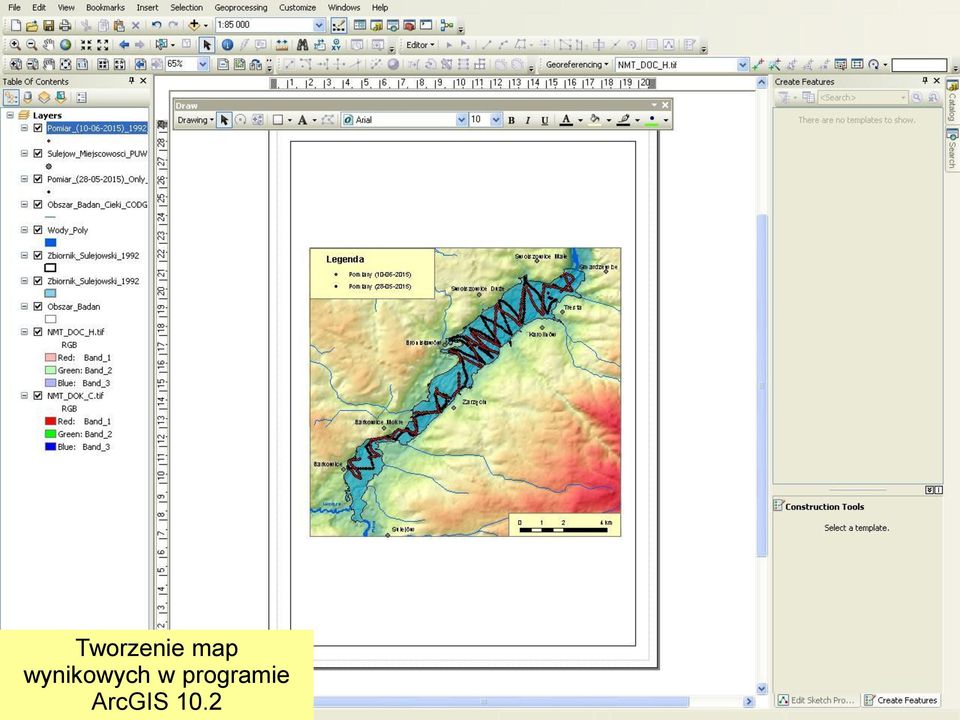
Task: Toggle visibility of Pomiar_(10-06-2015) layer
Action: (38, 128)
